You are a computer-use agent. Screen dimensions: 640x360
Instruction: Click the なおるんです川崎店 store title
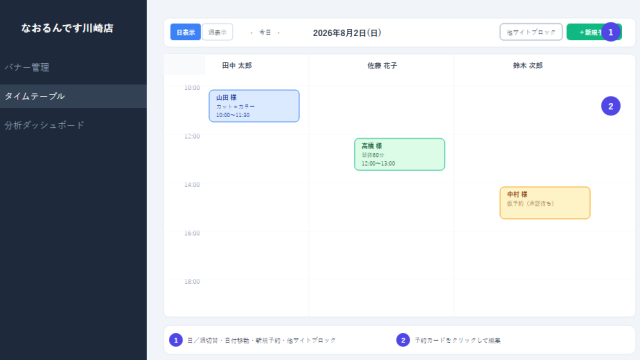click(67, 28)
